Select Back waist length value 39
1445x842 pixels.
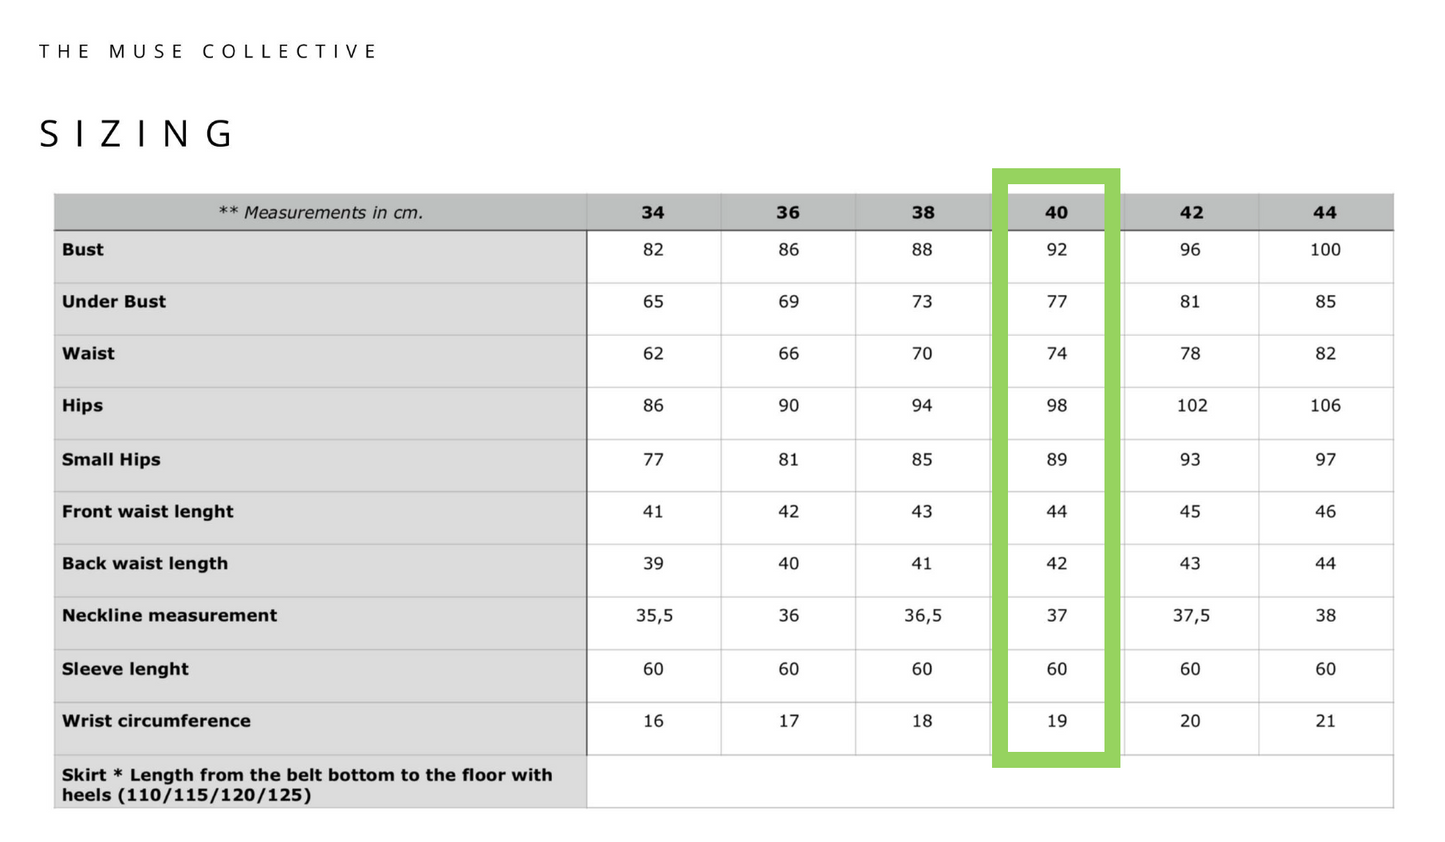tap(653, 563)
